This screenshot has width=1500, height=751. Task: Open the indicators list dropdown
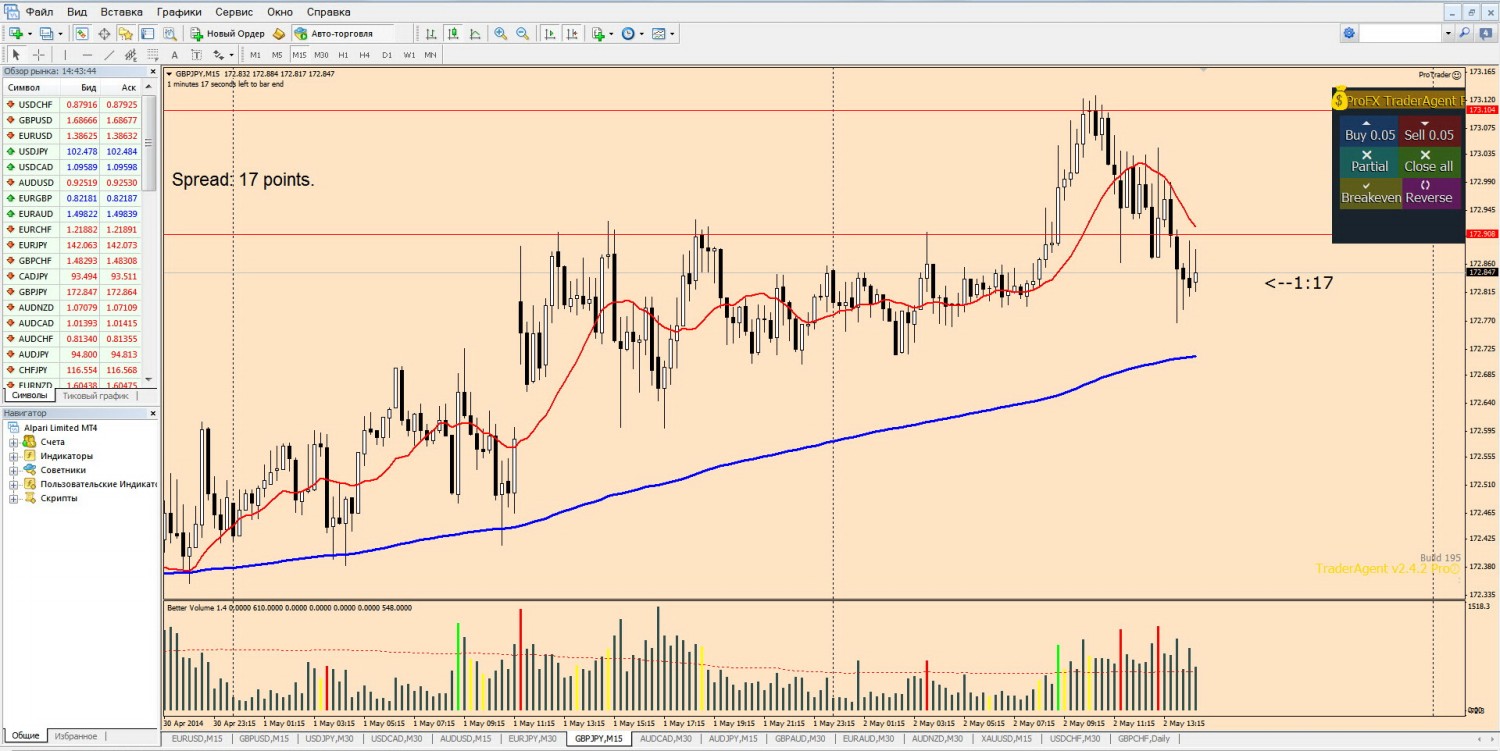click(x=610, y=33)
